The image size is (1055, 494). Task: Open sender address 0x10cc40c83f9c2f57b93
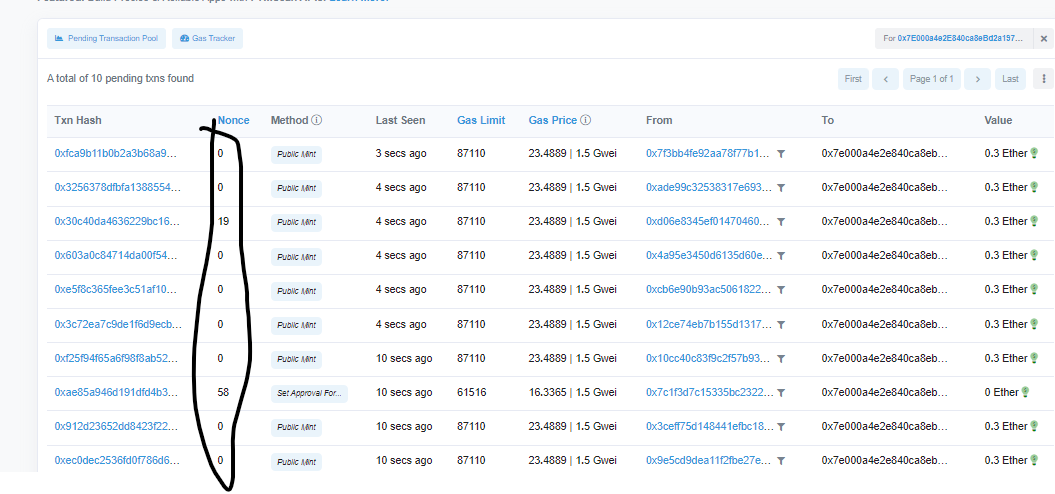pos(708,358)
